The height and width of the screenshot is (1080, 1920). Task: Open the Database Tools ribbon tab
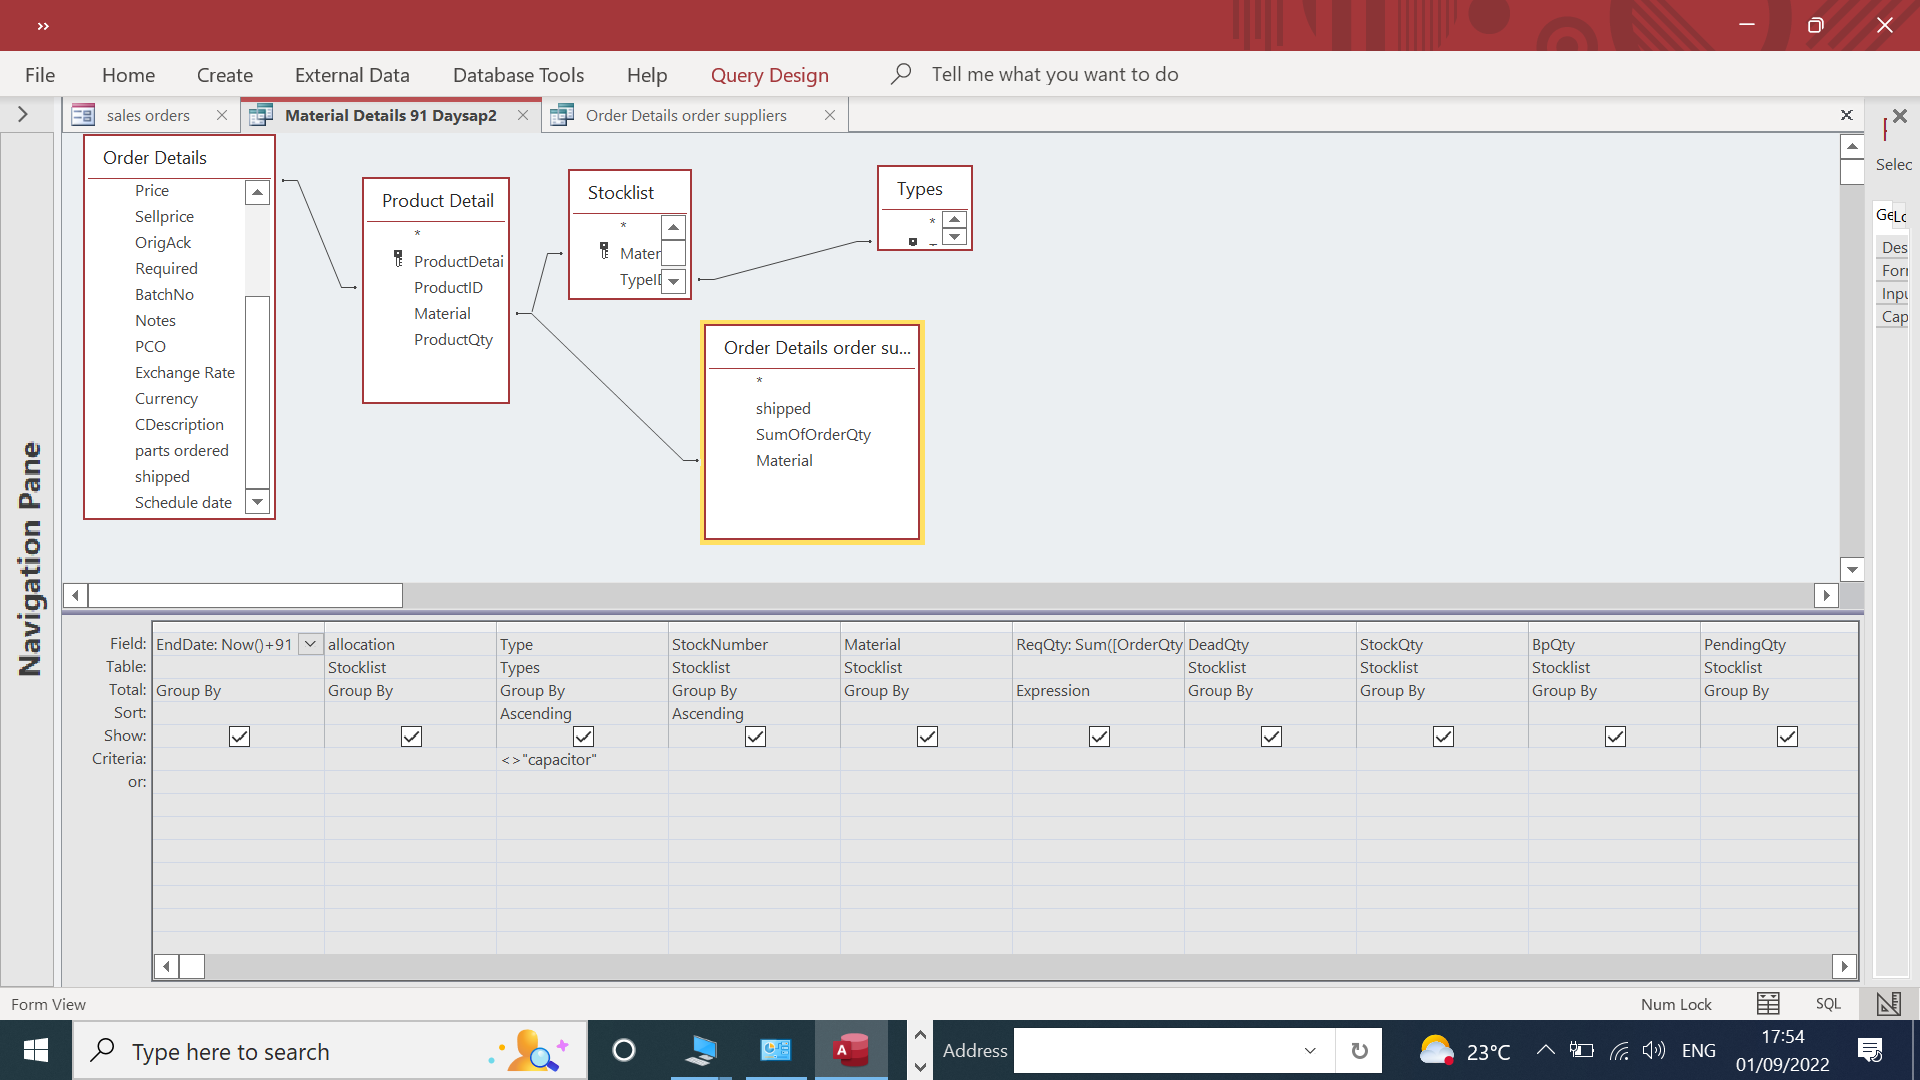point(518,75)
